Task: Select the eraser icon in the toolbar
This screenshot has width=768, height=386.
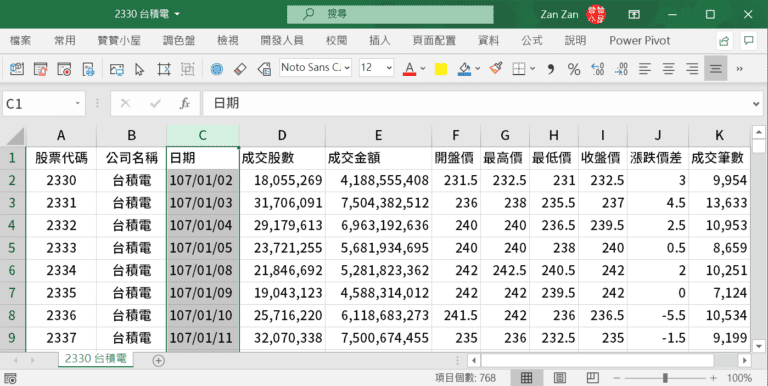Action: pos(240,69)
